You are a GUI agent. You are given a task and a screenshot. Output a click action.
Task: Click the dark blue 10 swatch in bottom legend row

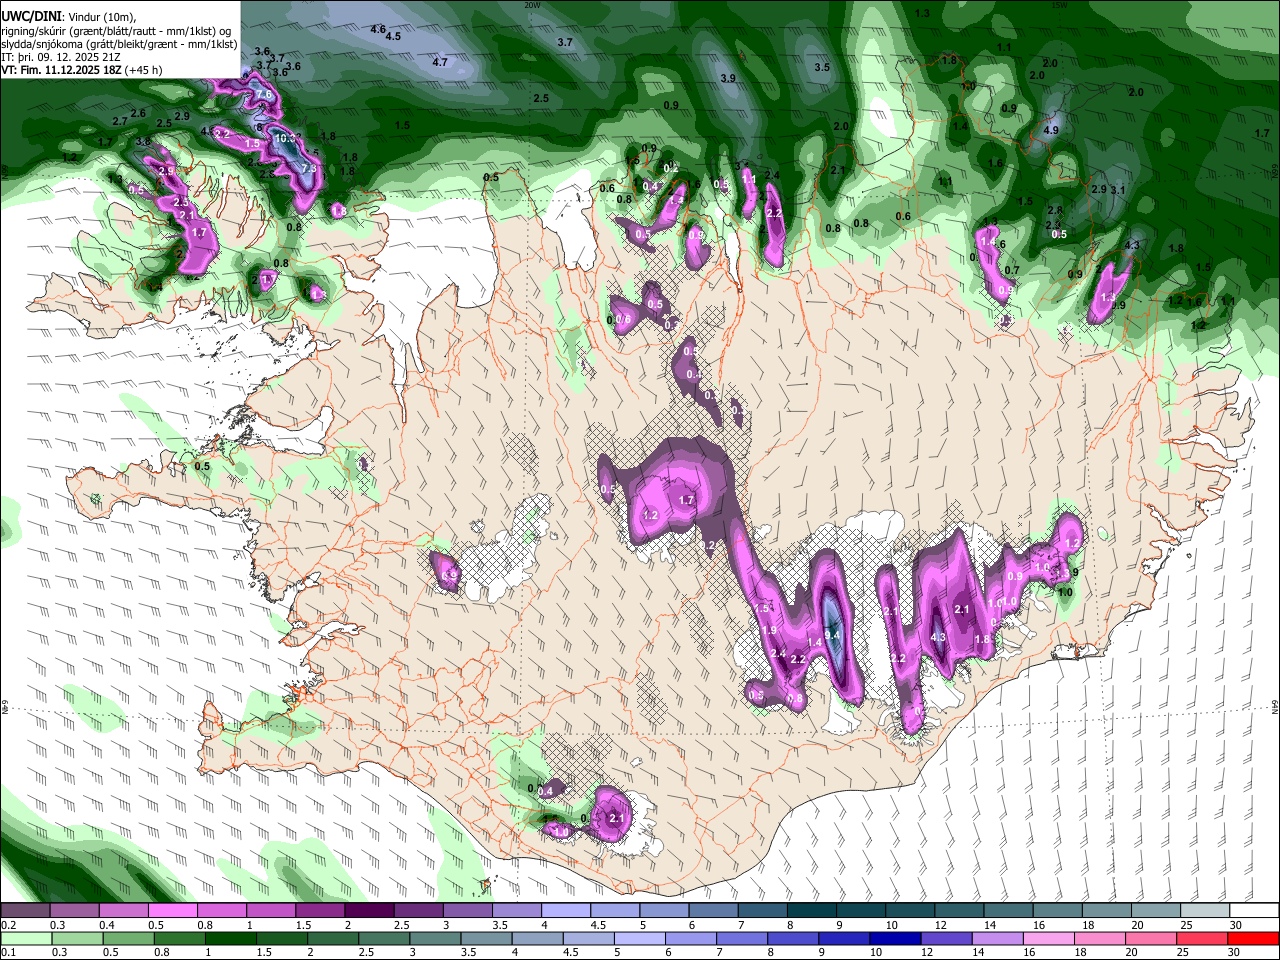(x=896, y=939)
